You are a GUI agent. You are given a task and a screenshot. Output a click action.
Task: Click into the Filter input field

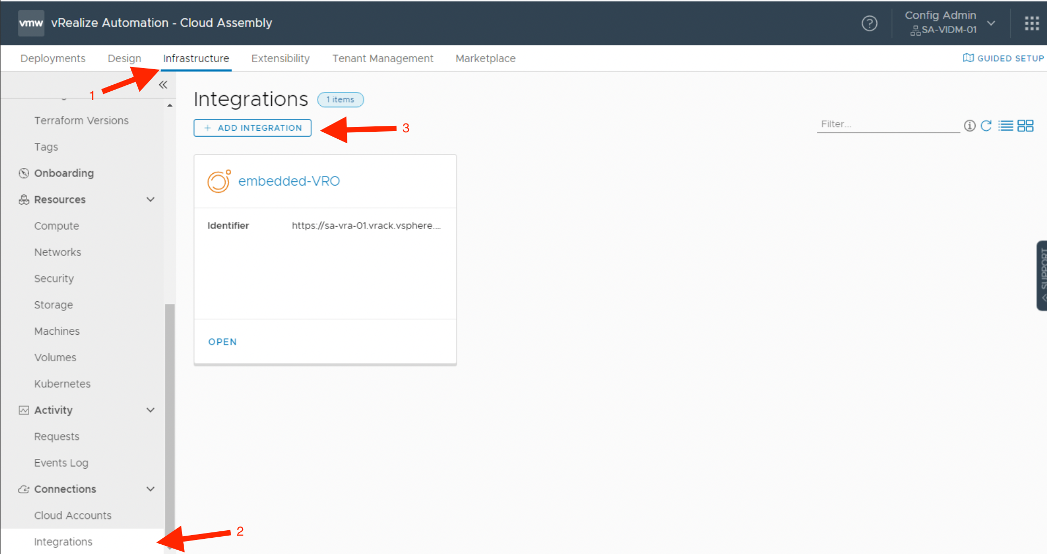tap(888, 124)
